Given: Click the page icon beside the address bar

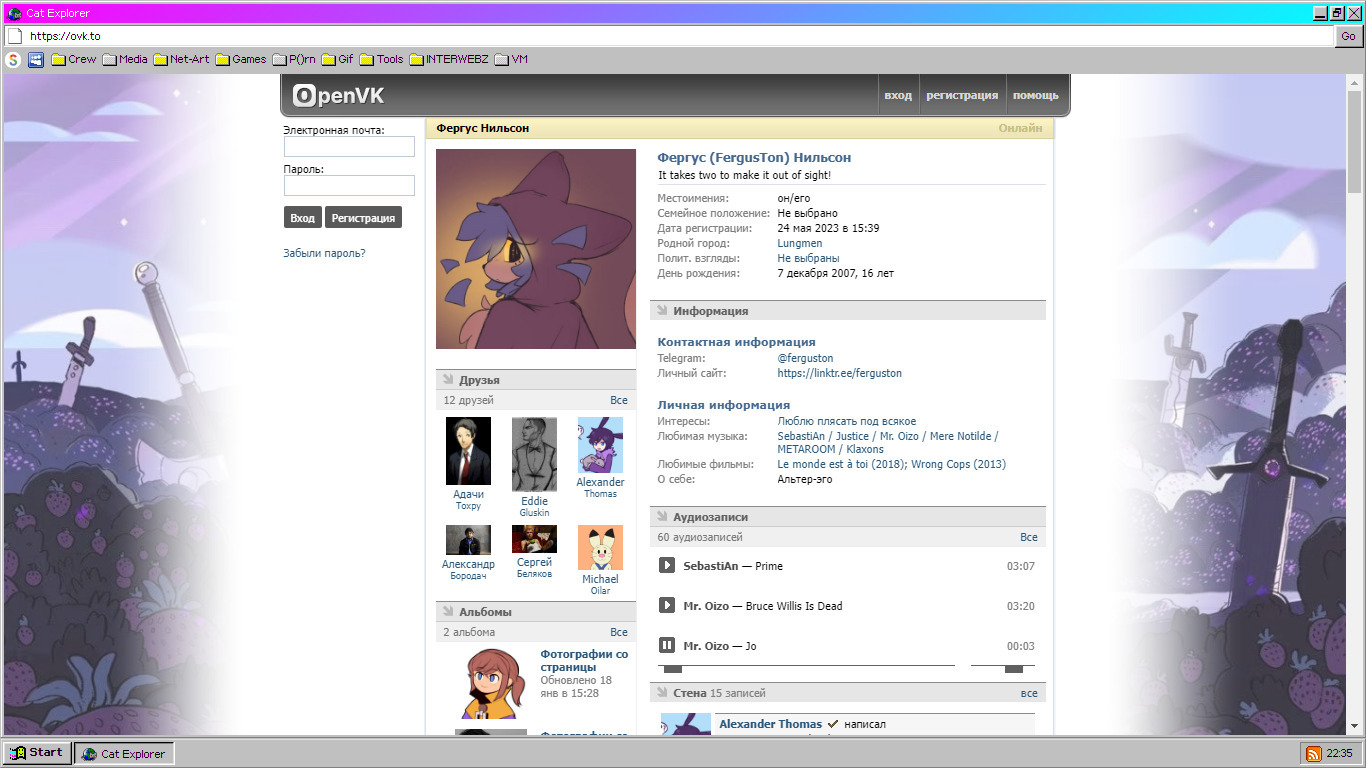Looking at the screenshot, I should (x=15, y=36).
